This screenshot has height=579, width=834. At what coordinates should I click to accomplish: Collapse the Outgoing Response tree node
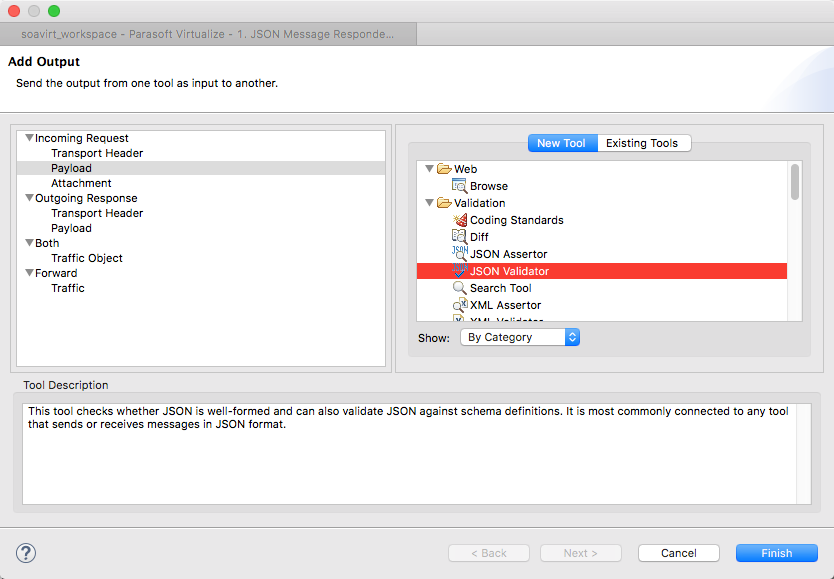[x=29, y=198]
